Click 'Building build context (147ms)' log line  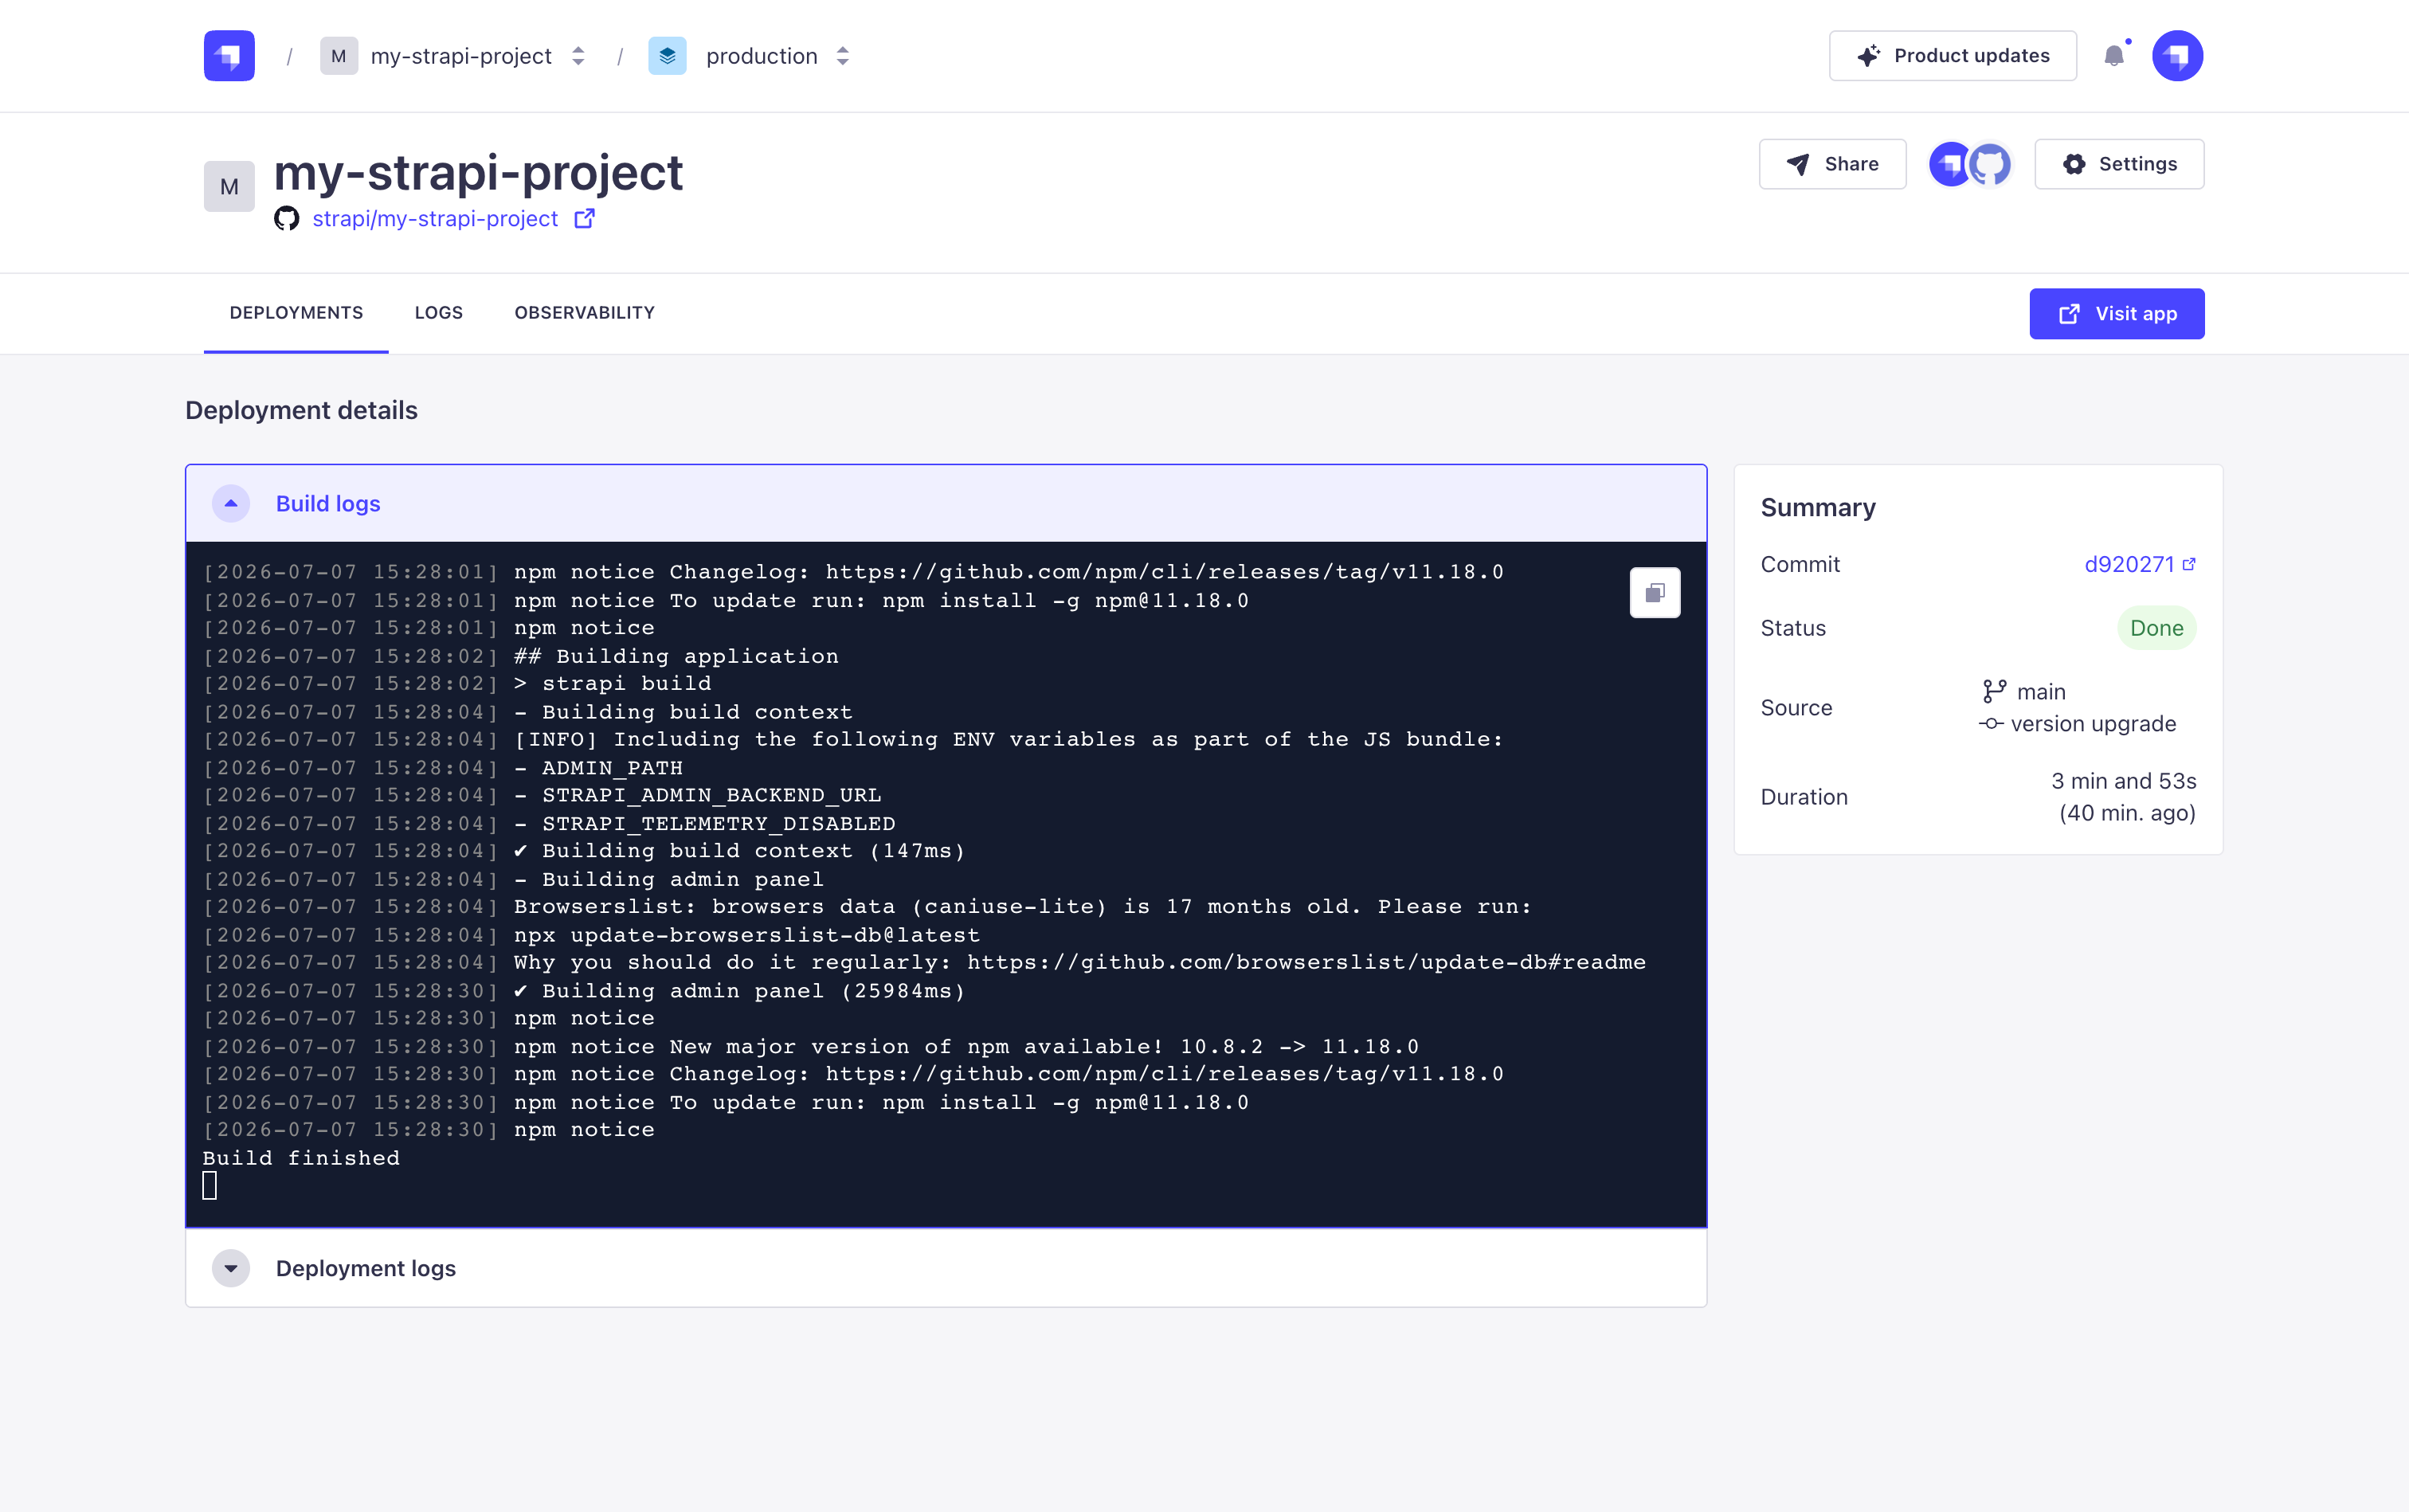[739, 851]
